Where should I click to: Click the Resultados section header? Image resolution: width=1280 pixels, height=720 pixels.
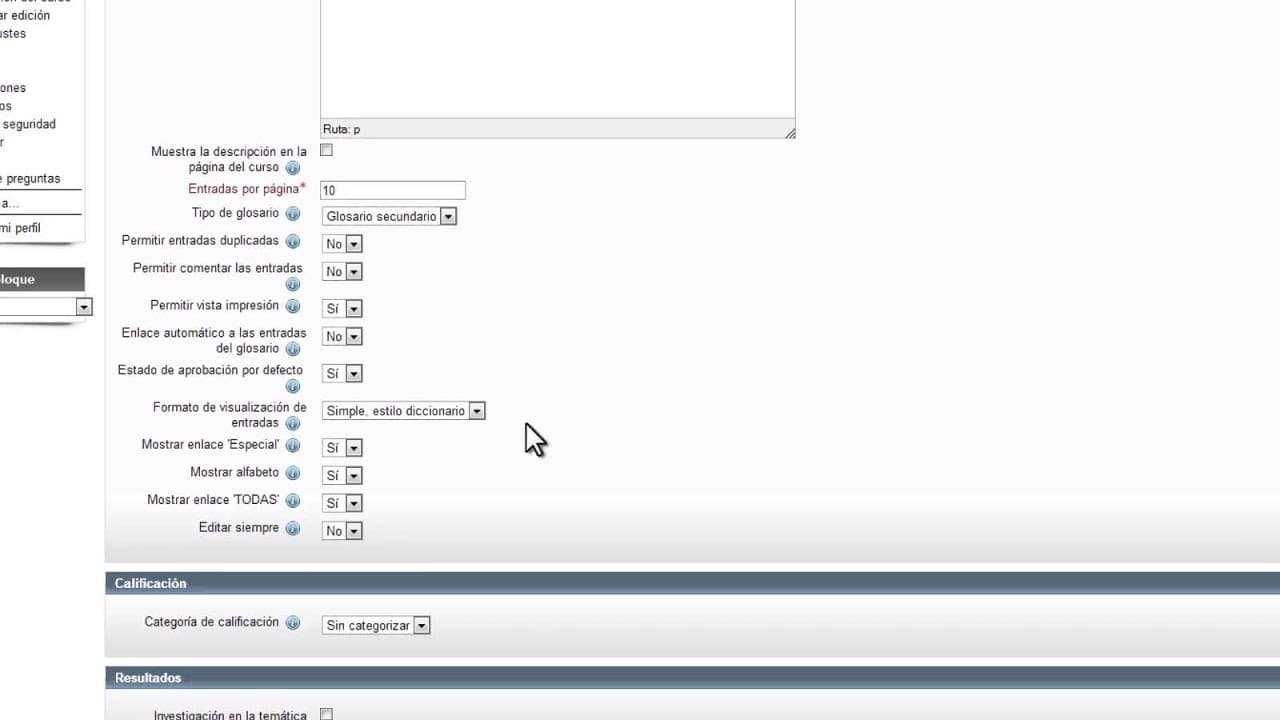pos(692,678)
